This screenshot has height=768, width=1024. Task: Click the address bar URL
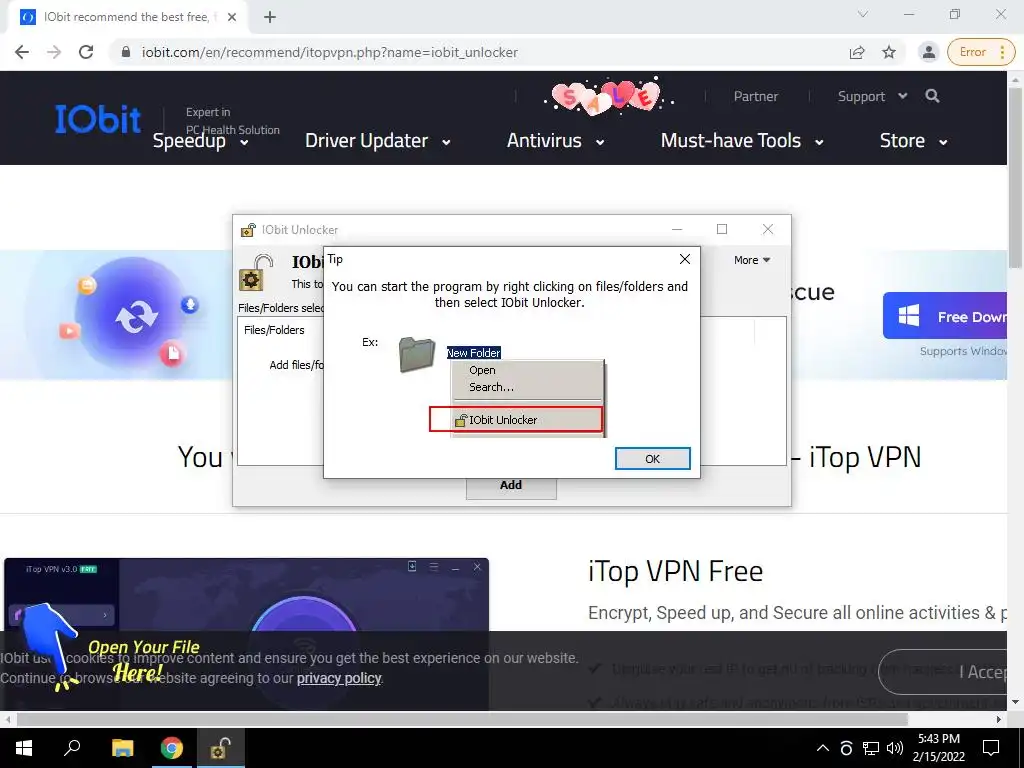coord(330,52)
